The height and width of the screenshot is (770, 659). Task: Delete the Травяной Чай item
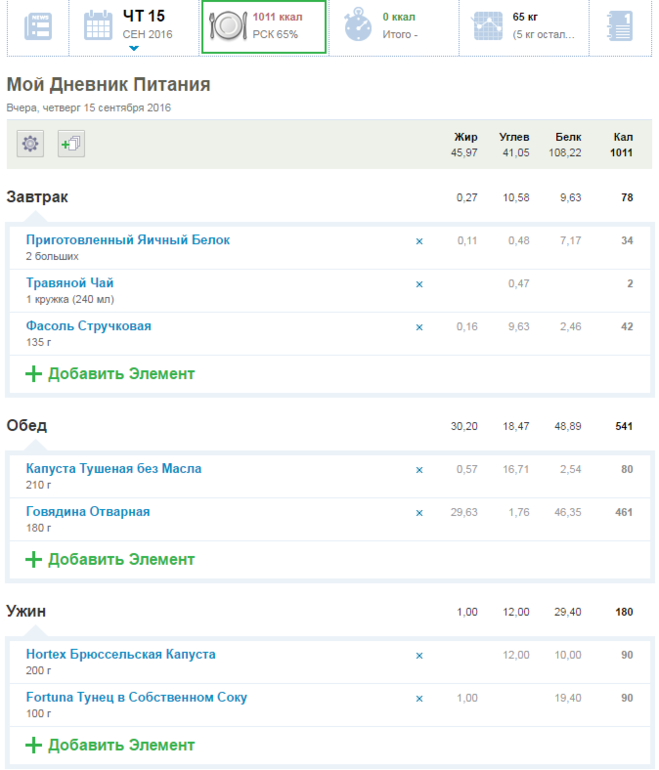[419, 284]
